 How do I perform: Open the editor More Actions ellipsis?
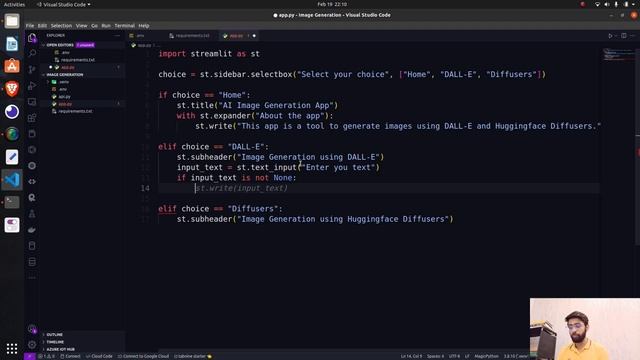point(633,36)
